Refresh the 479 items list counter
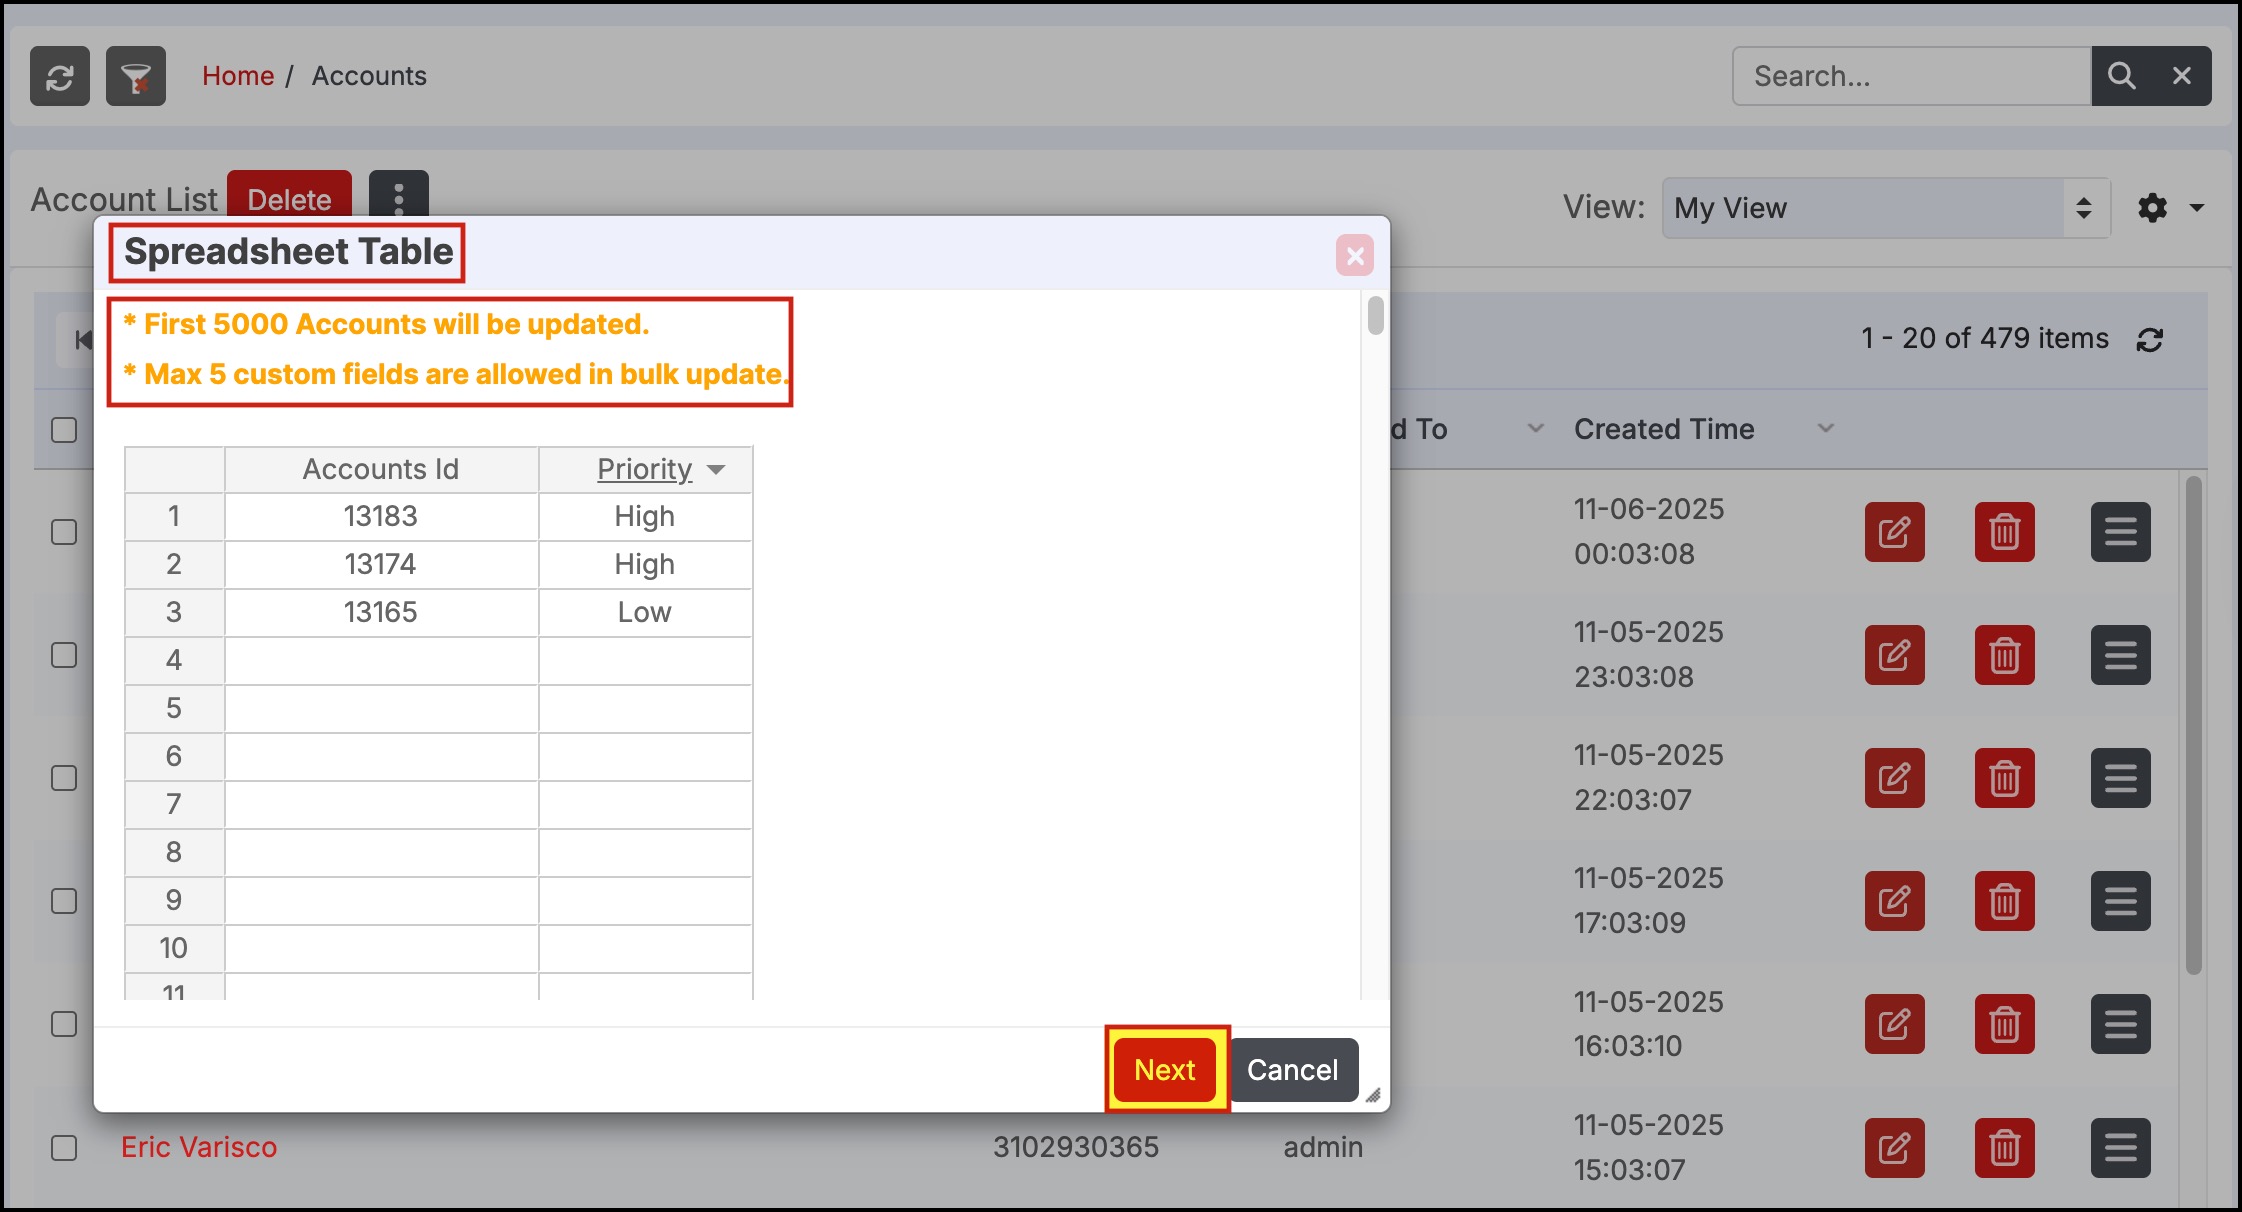Viewport: 2242px width, 1212px height. (2150, 340)
